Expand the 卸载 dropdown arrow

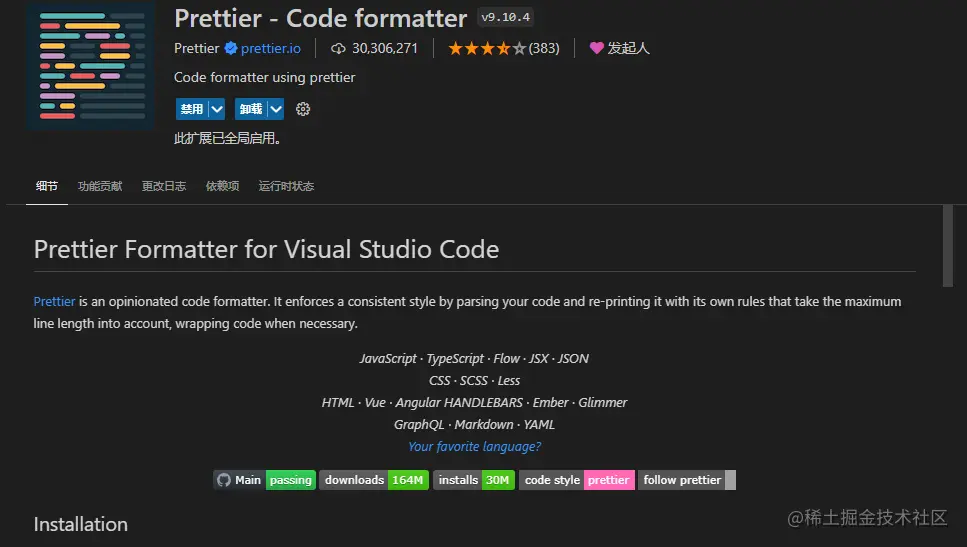point(276,109)
